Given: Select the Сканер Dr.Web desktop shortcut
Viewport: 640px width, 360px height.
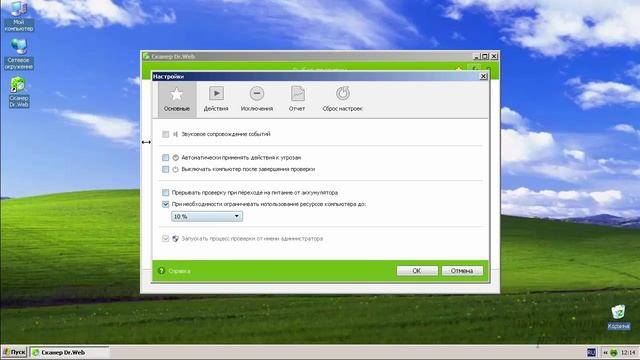Looking at the screenshot, I should pos(19,92).
